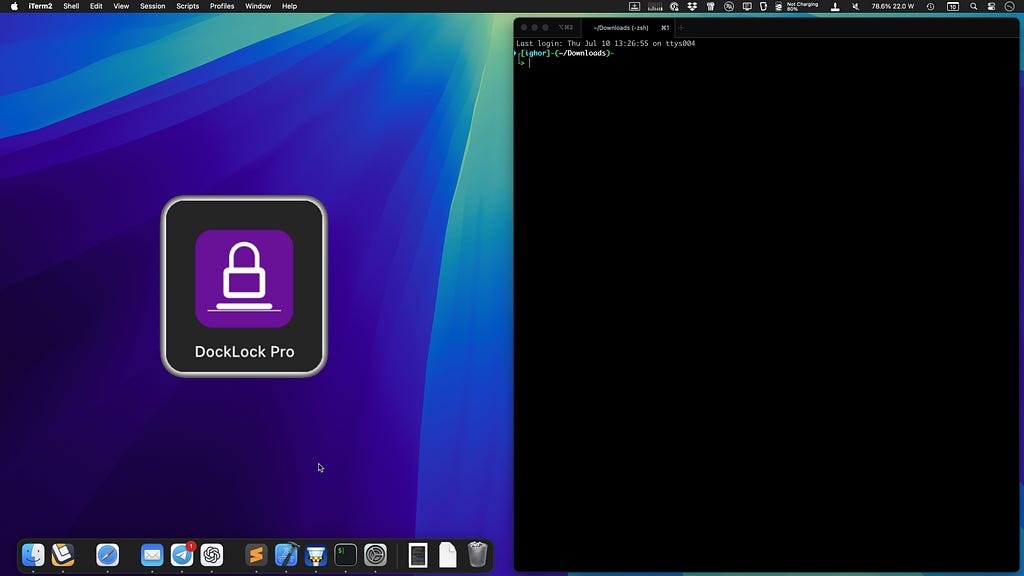Open the Trash in the Dock
The width and height of the screenshot is (1024, 576).
click(477, 555)
